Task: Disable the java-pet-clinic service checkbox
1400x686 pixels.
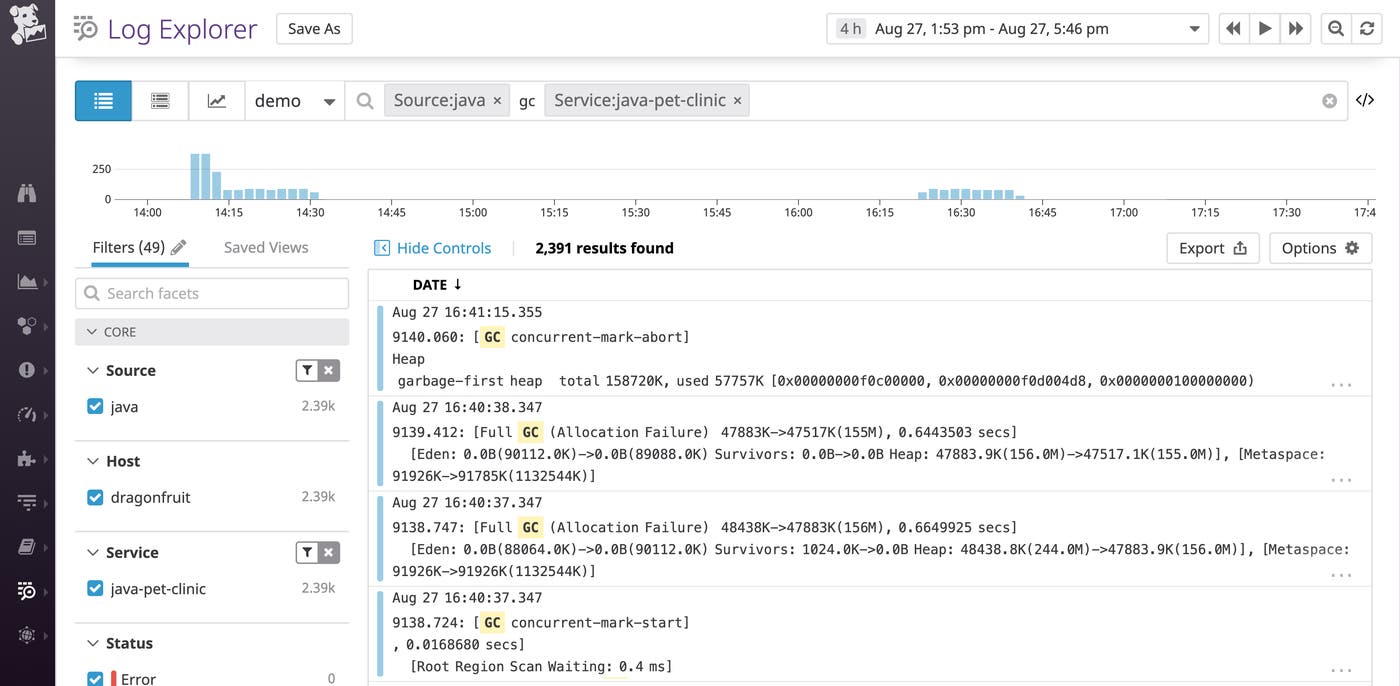Action: [x=95, y=588]
